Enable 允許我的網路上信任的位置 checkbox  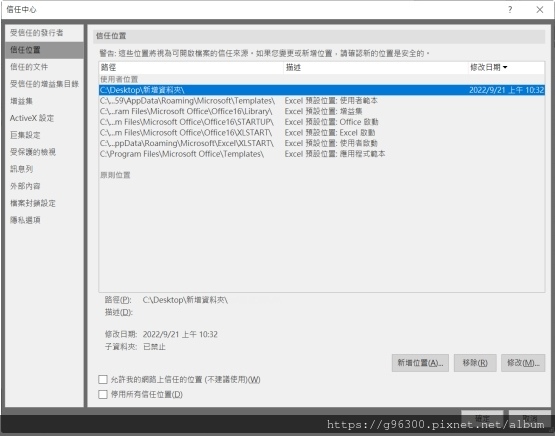[103, 380]
